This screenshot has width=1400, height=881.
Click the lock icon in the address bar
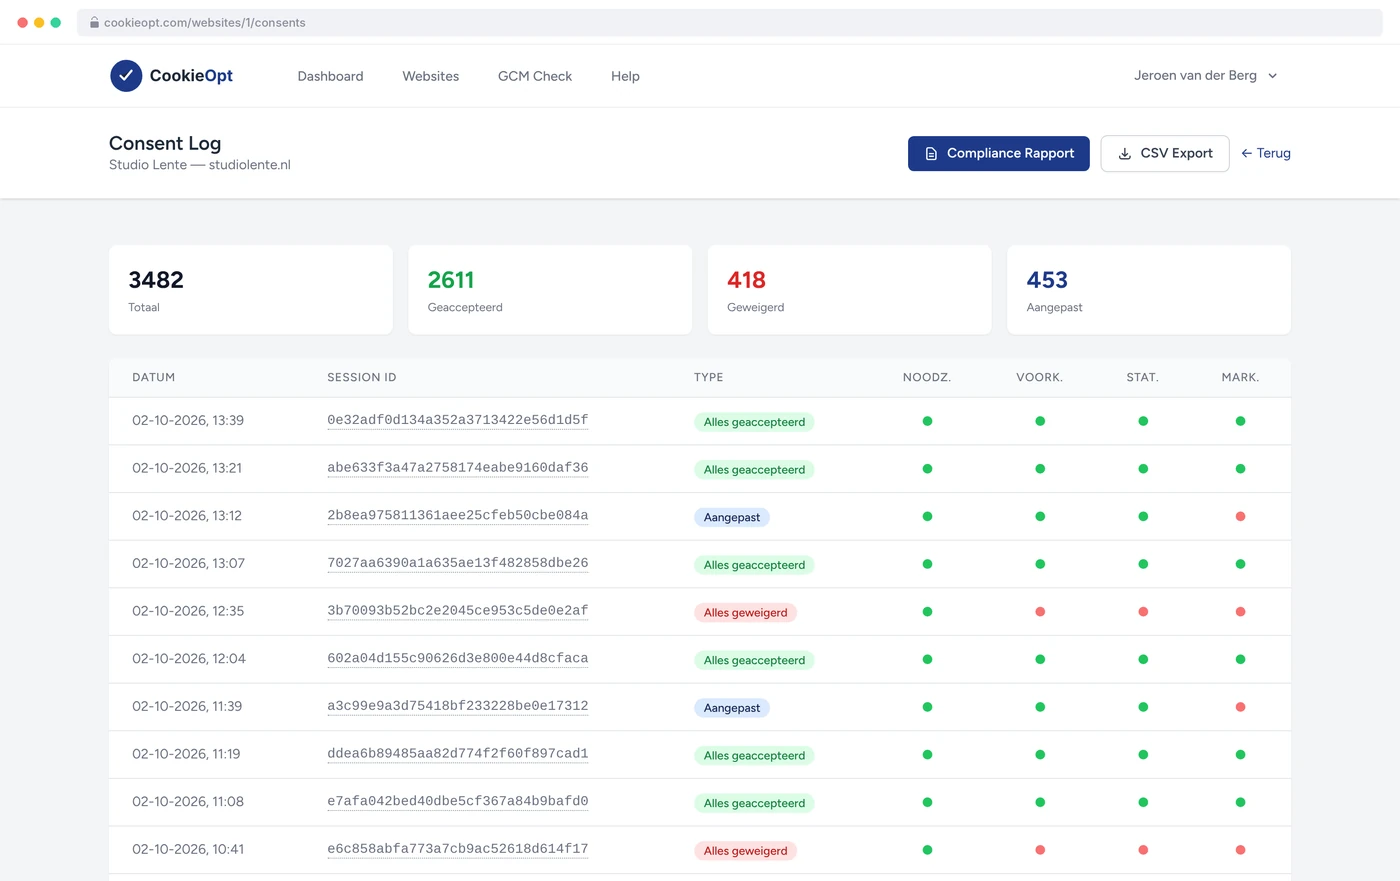(94, 22)
